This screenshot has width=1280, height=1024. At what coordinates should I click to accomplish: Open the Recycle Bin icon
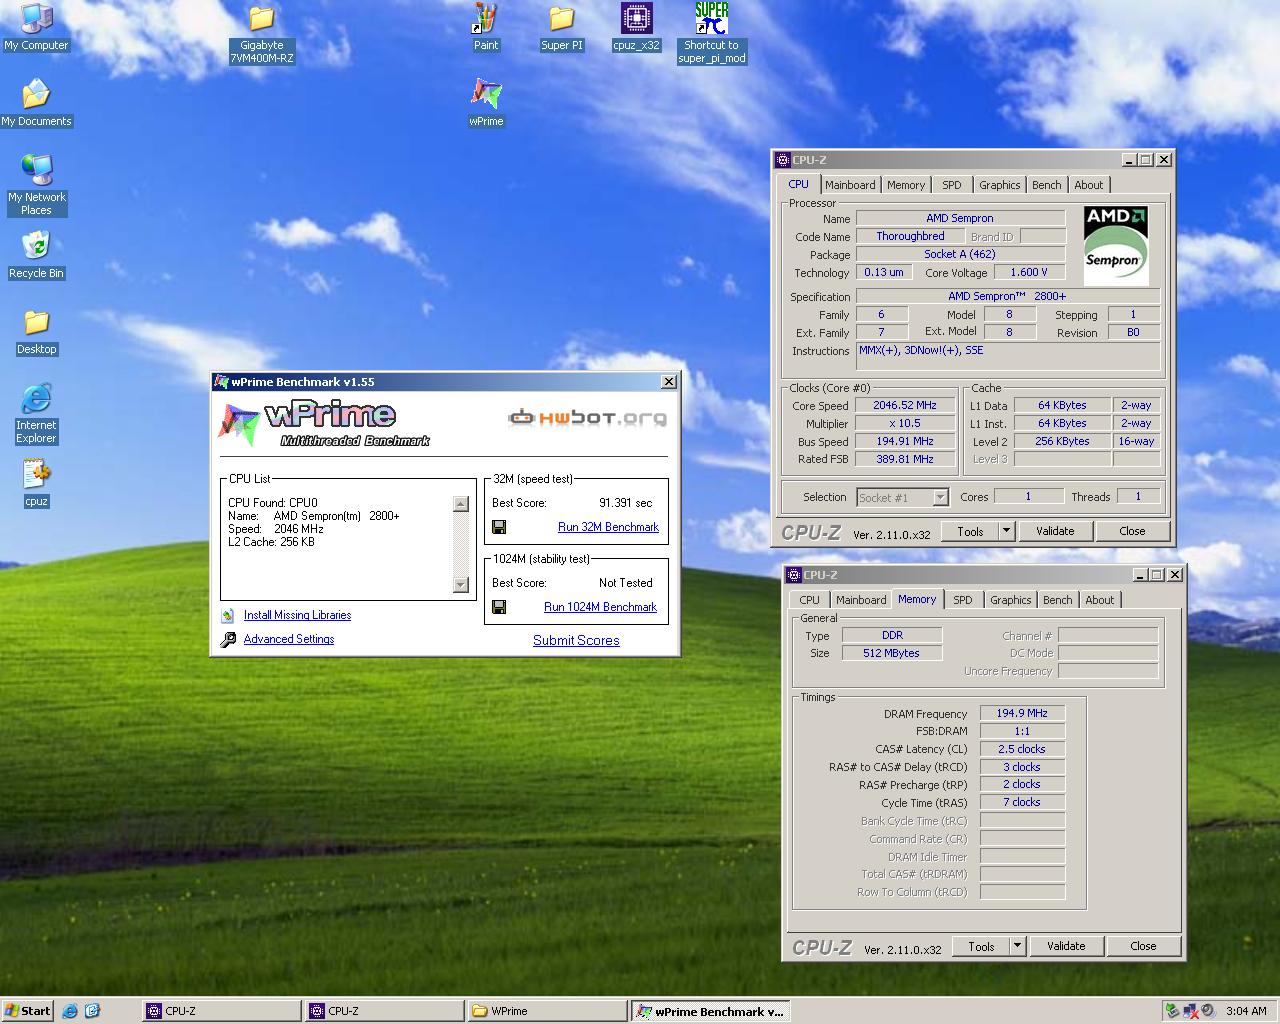click(x=36, y=255)
